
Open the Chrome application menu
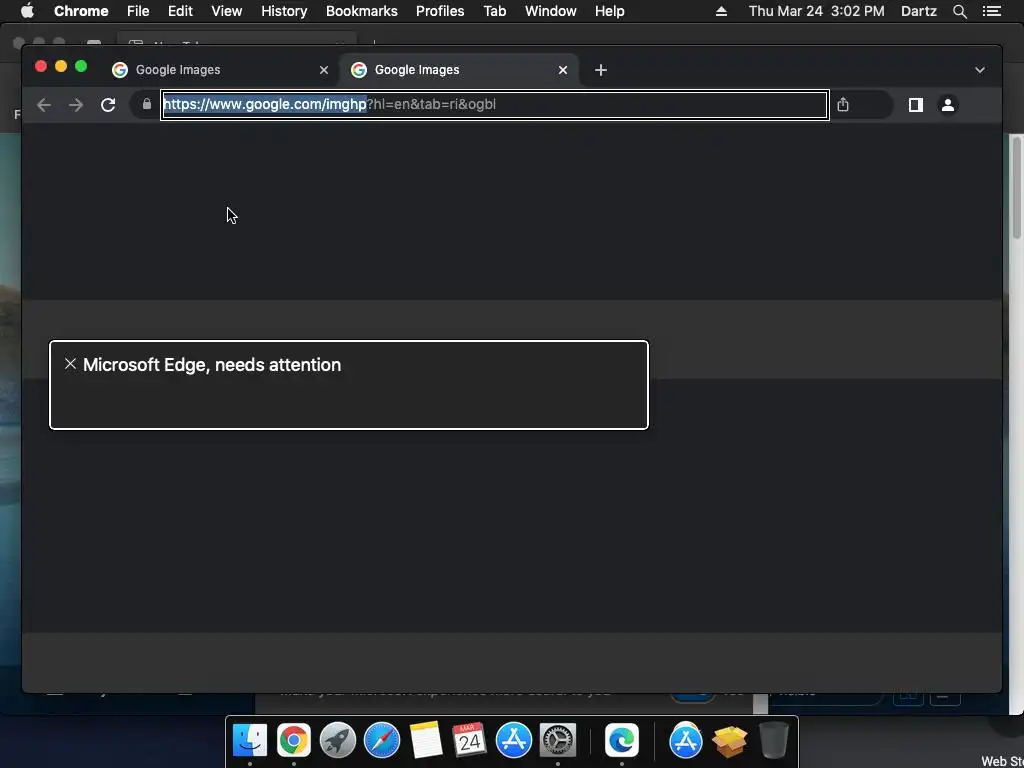coord(81,11)
